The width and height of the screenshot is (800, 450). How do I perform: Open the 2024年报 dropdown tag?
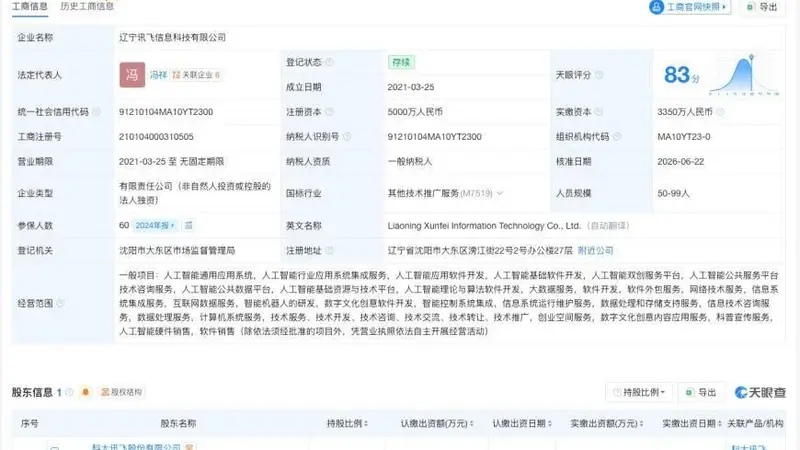pyautogui.click(x=155, y=226)
